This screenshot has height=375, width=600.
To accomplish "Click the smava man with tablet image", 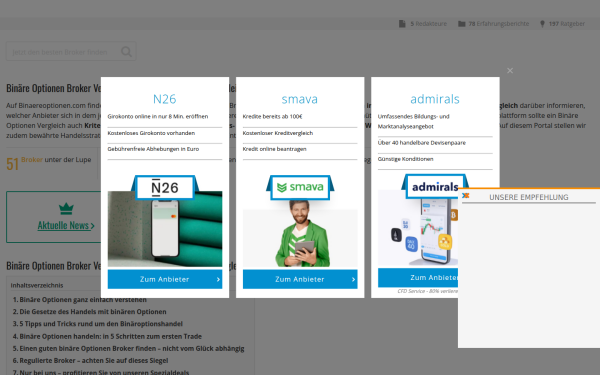I will tap(300, 233).
